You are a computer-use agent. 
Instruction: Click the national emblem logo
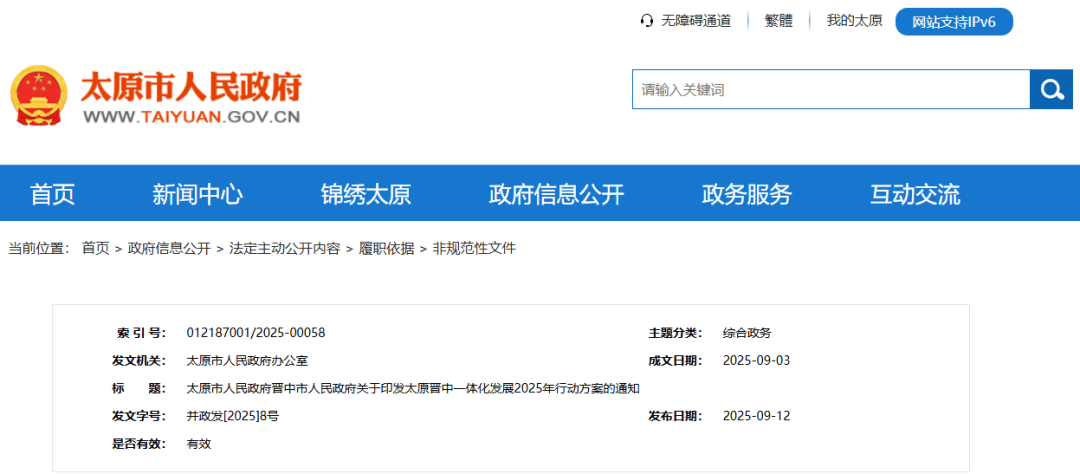pos(39,96)
